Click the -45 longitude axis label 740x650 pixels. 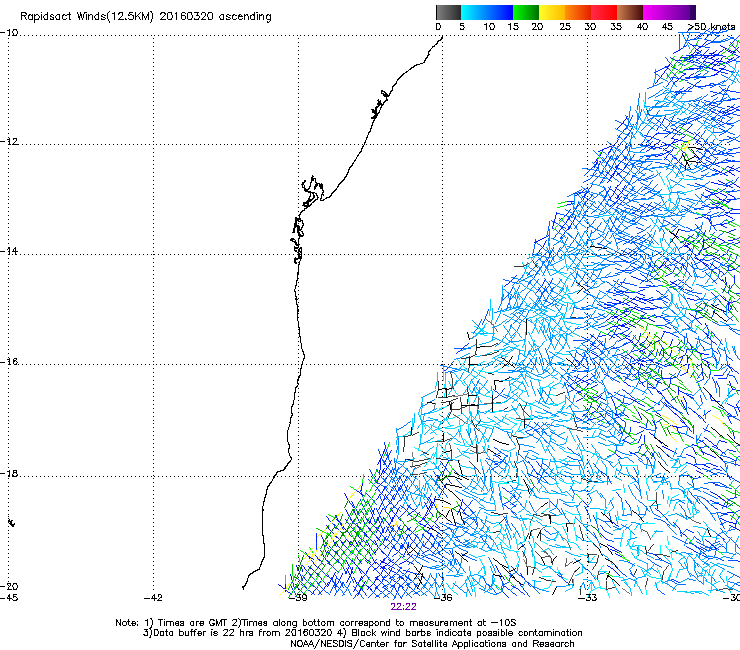9,598
